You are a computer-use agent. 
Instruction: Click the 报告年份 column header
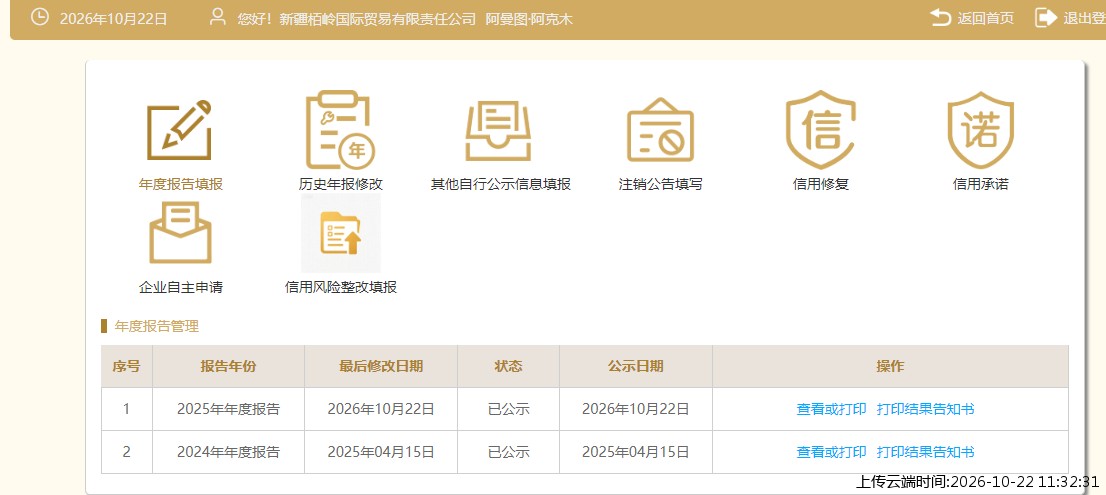click(x=229, y=367)
